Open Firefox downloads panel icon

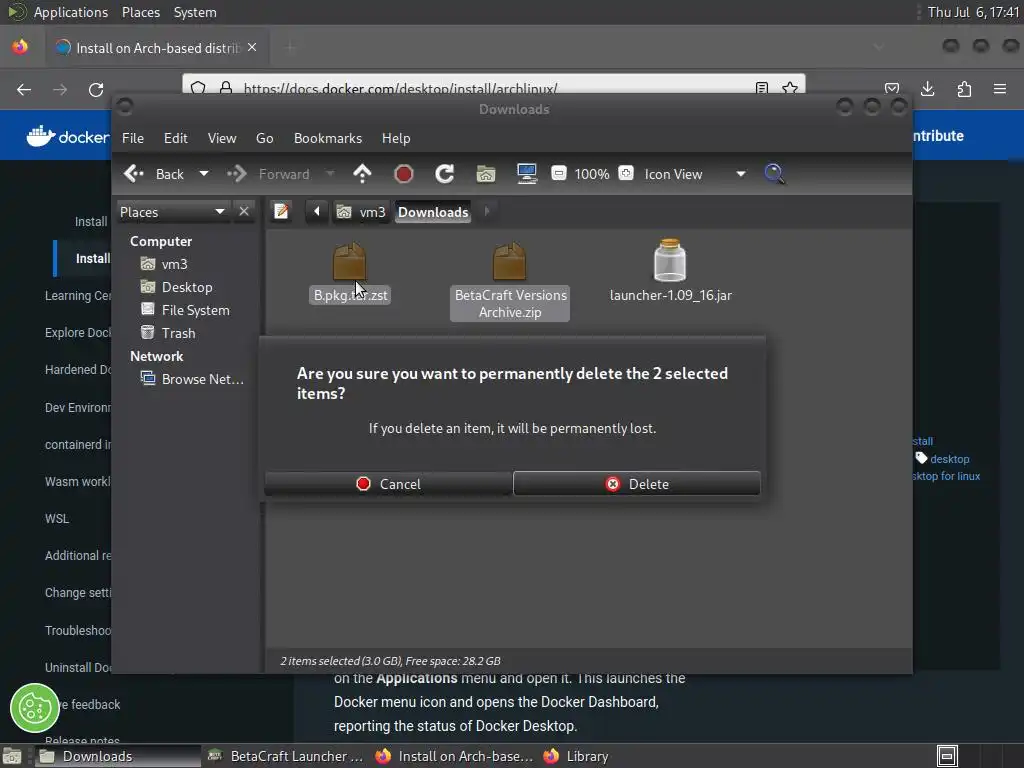tap(927, 89)
